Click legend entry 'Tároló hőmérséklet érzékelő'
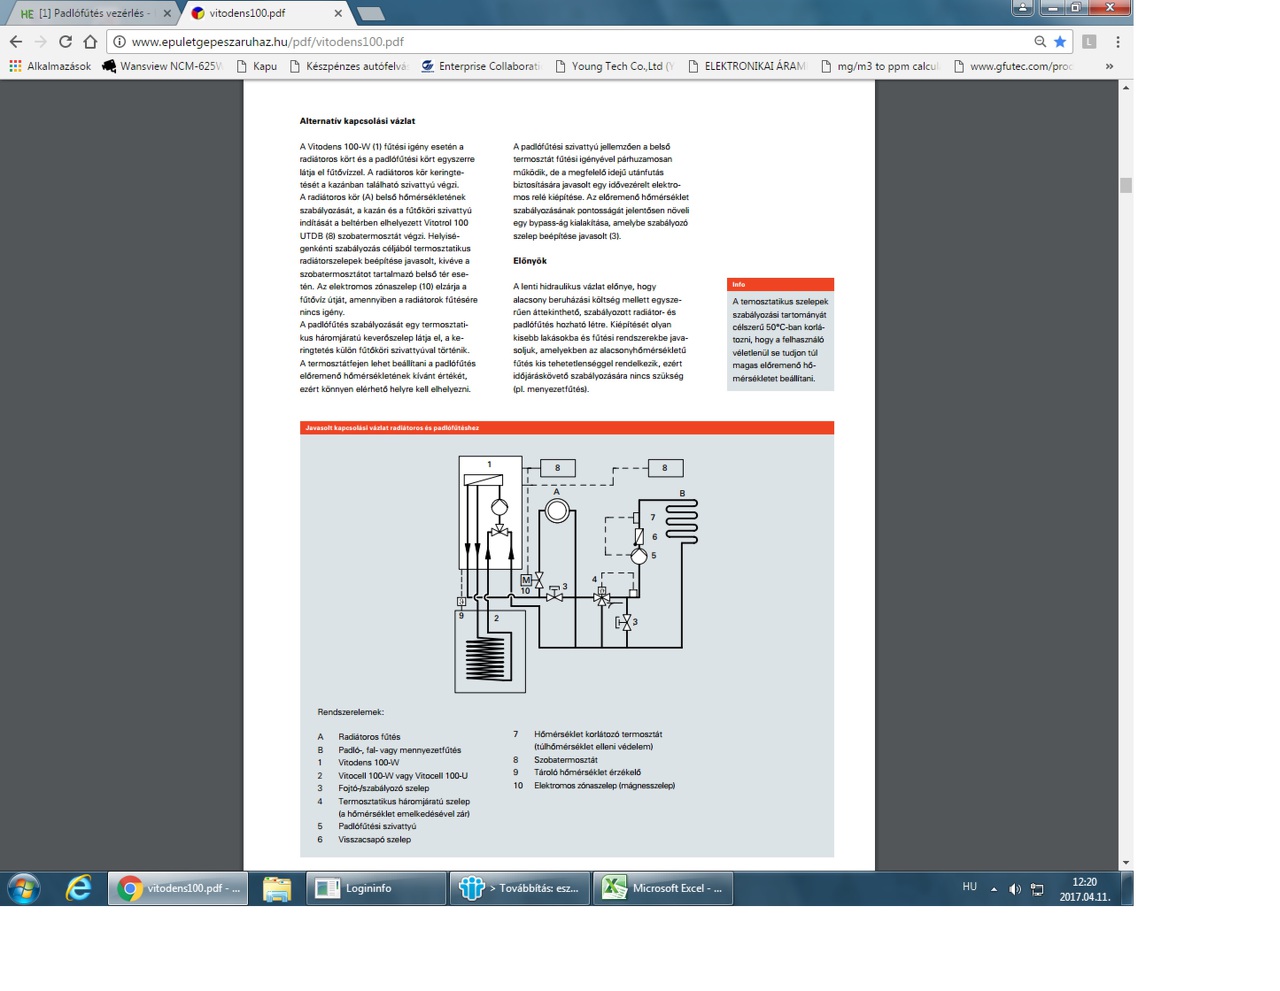1280x991 pixels. (x=588, y=773)
